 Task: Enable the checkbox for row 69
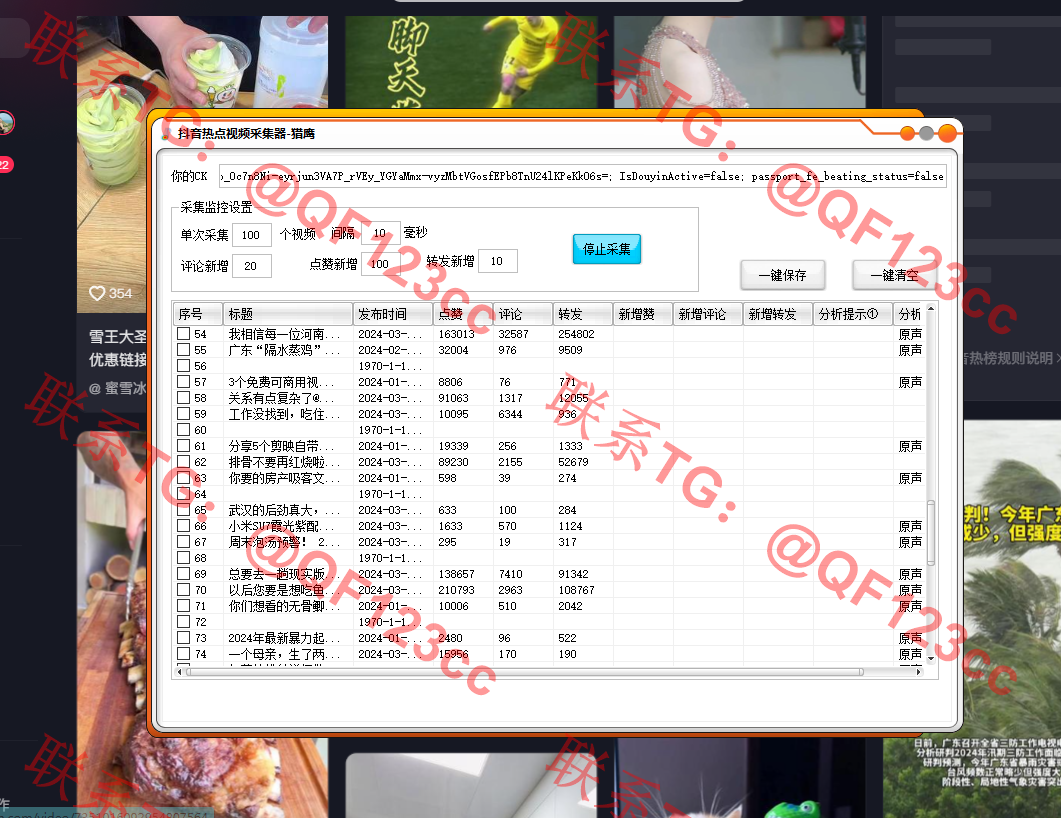(x=183, y=574)
